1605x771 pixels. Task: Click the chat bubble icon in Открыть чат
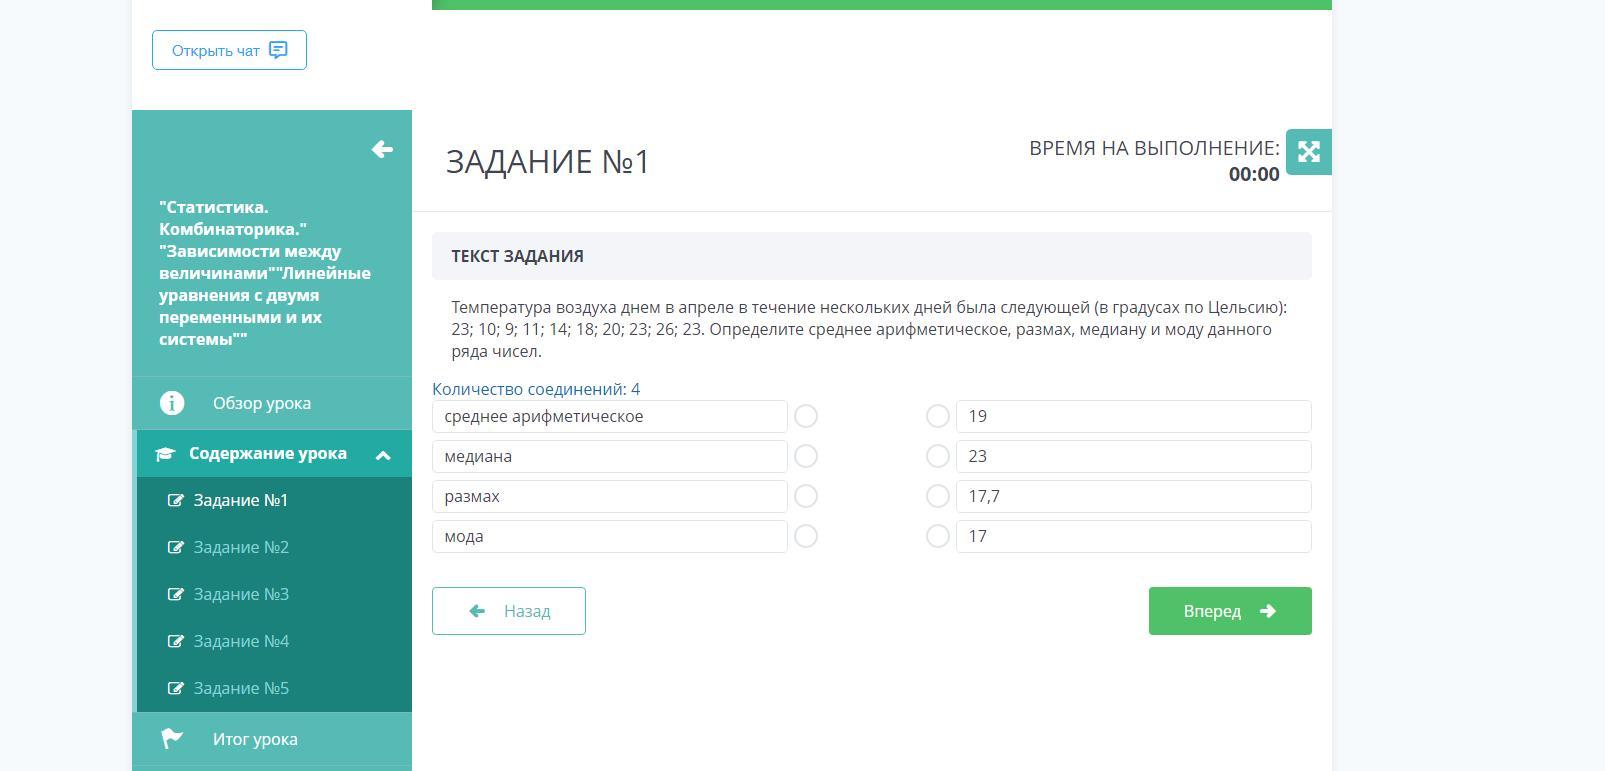[x=279, y=50]
